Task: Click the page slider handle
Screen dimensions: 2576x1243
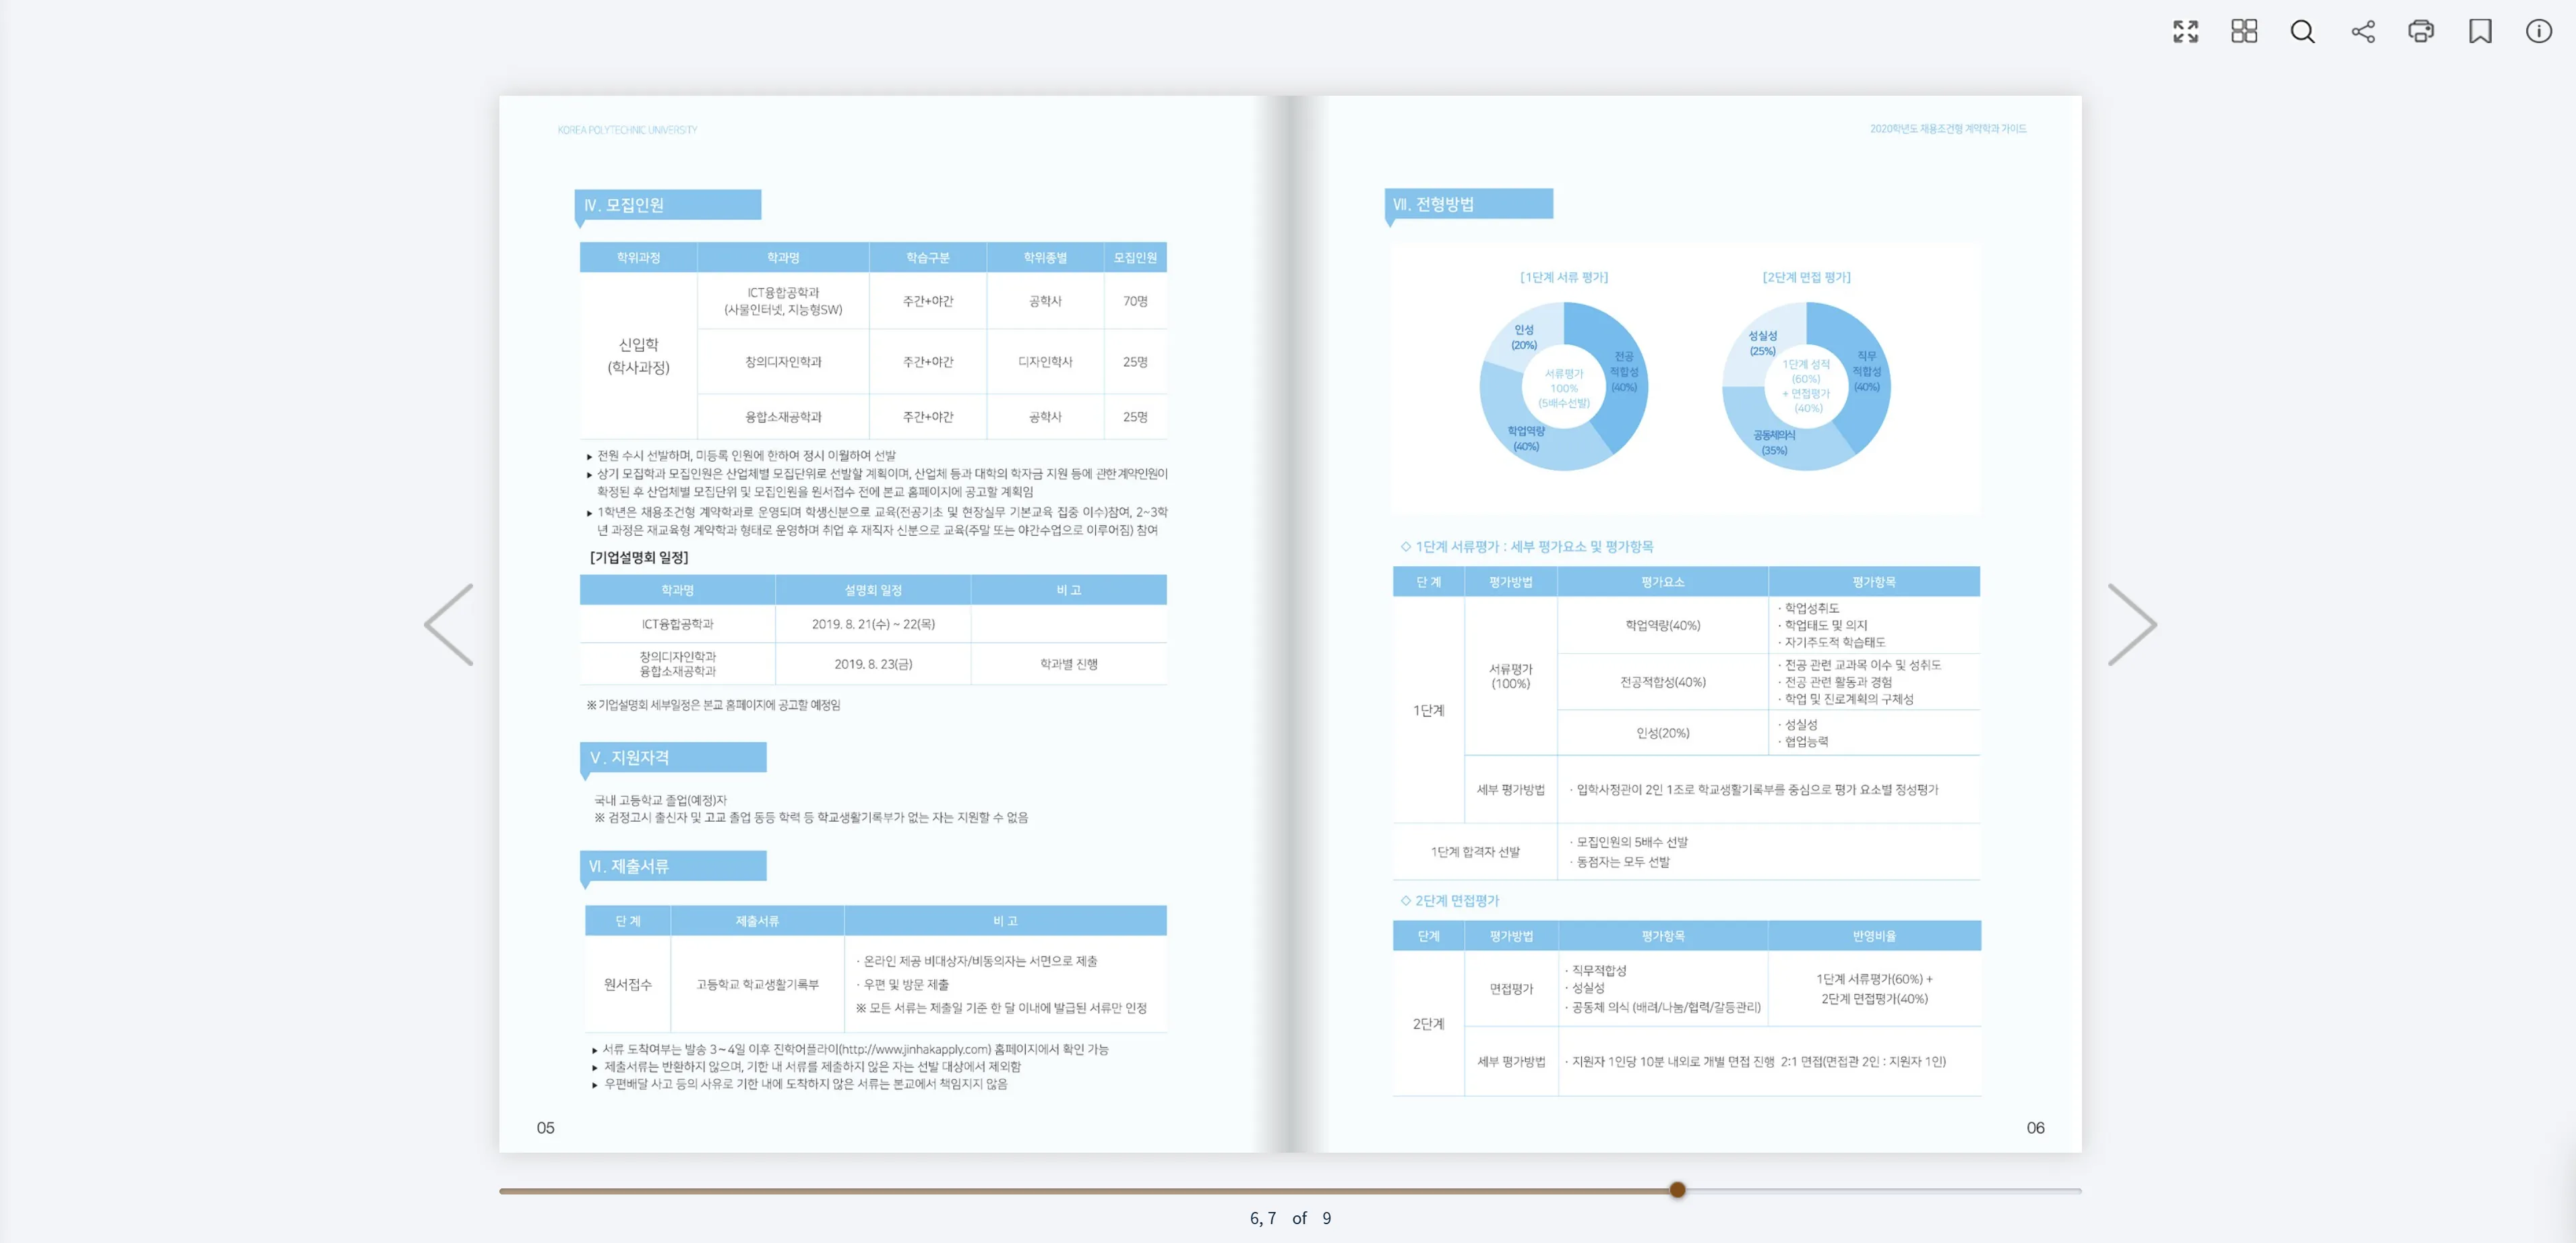Action: pos(1677,1190)
